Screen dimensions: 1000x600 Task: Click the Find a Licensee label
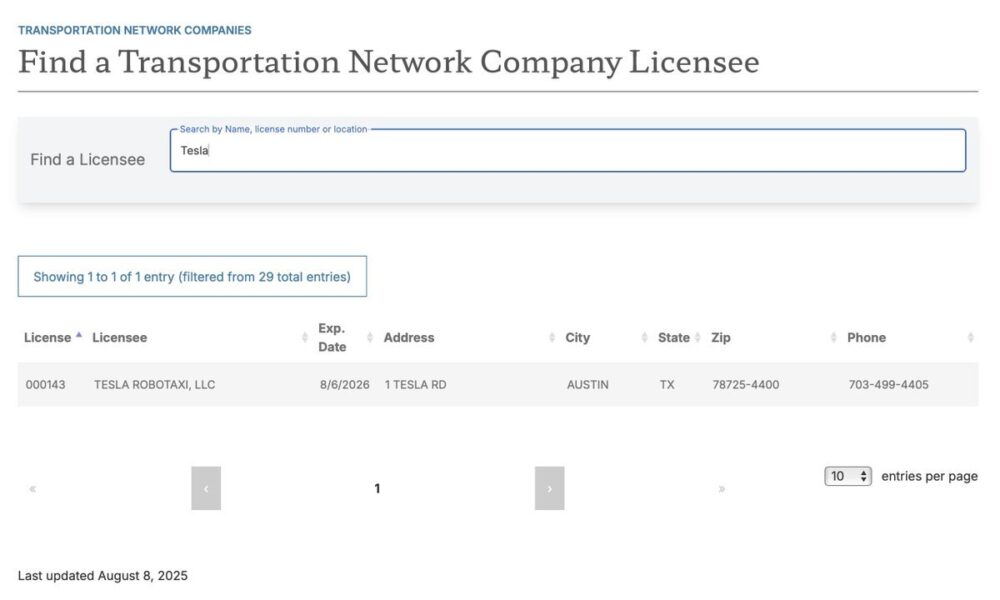coord(87,159)
